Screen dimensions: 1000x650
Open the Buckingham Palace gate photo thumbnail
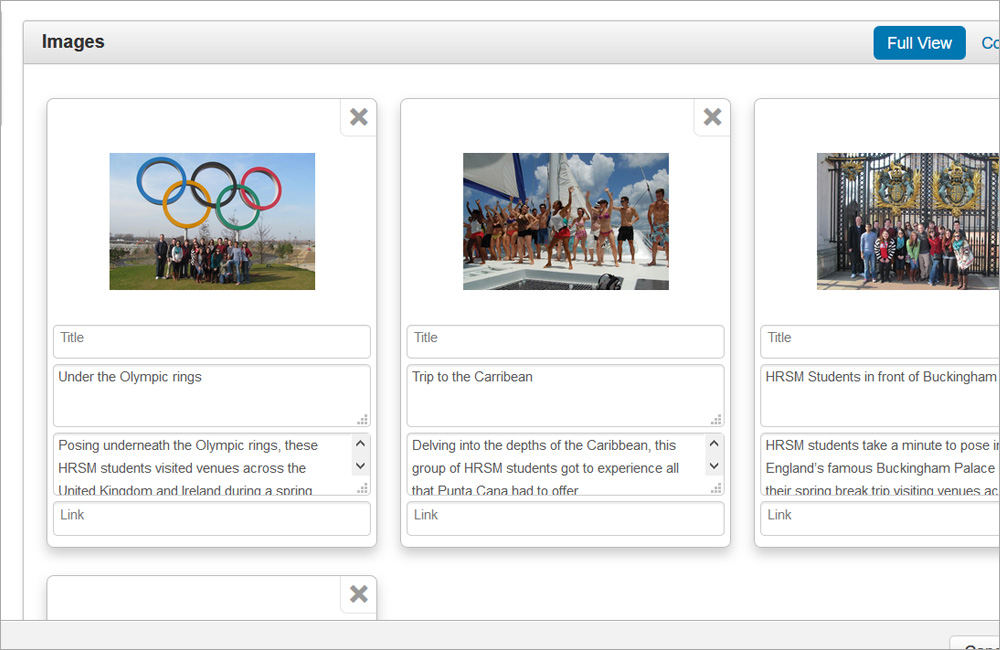(x=907, y=221)
